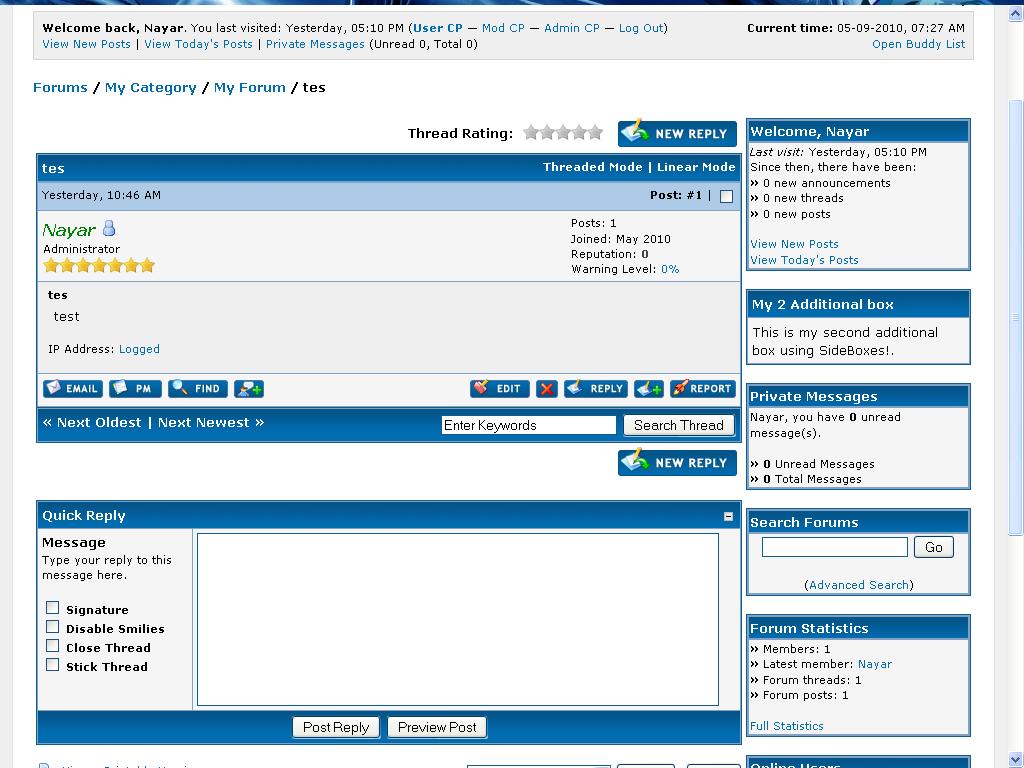Click the Edit post button
This screenshot has width=1024, height=768.
point(500,389)
